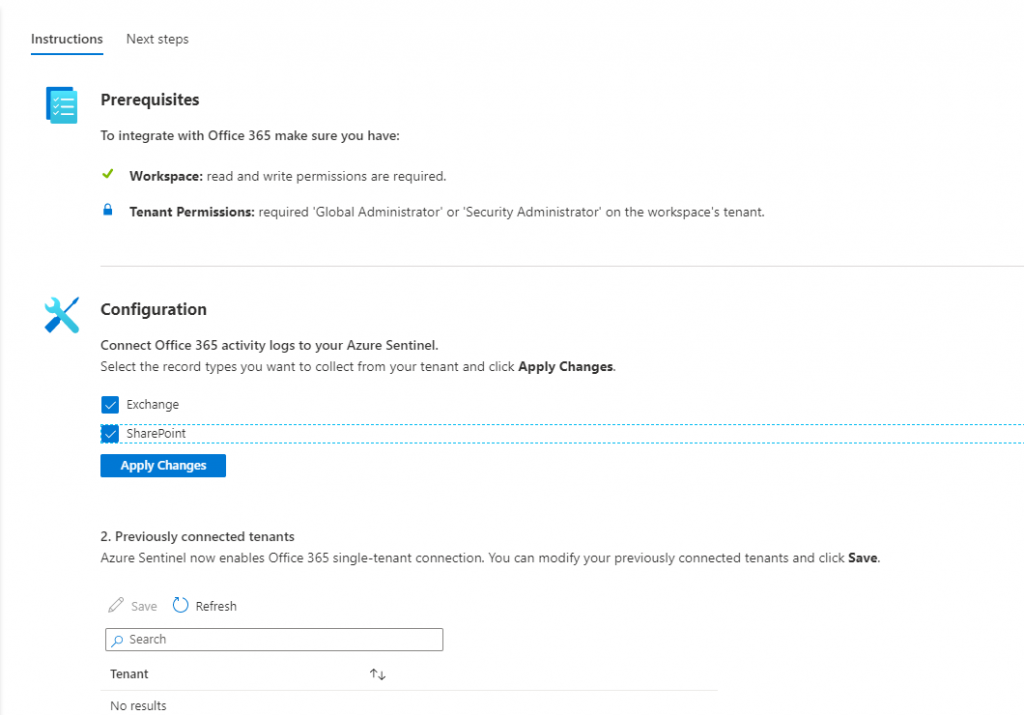
Task: Click the Refresh circular arrow icon
Action: pos(180,605)
